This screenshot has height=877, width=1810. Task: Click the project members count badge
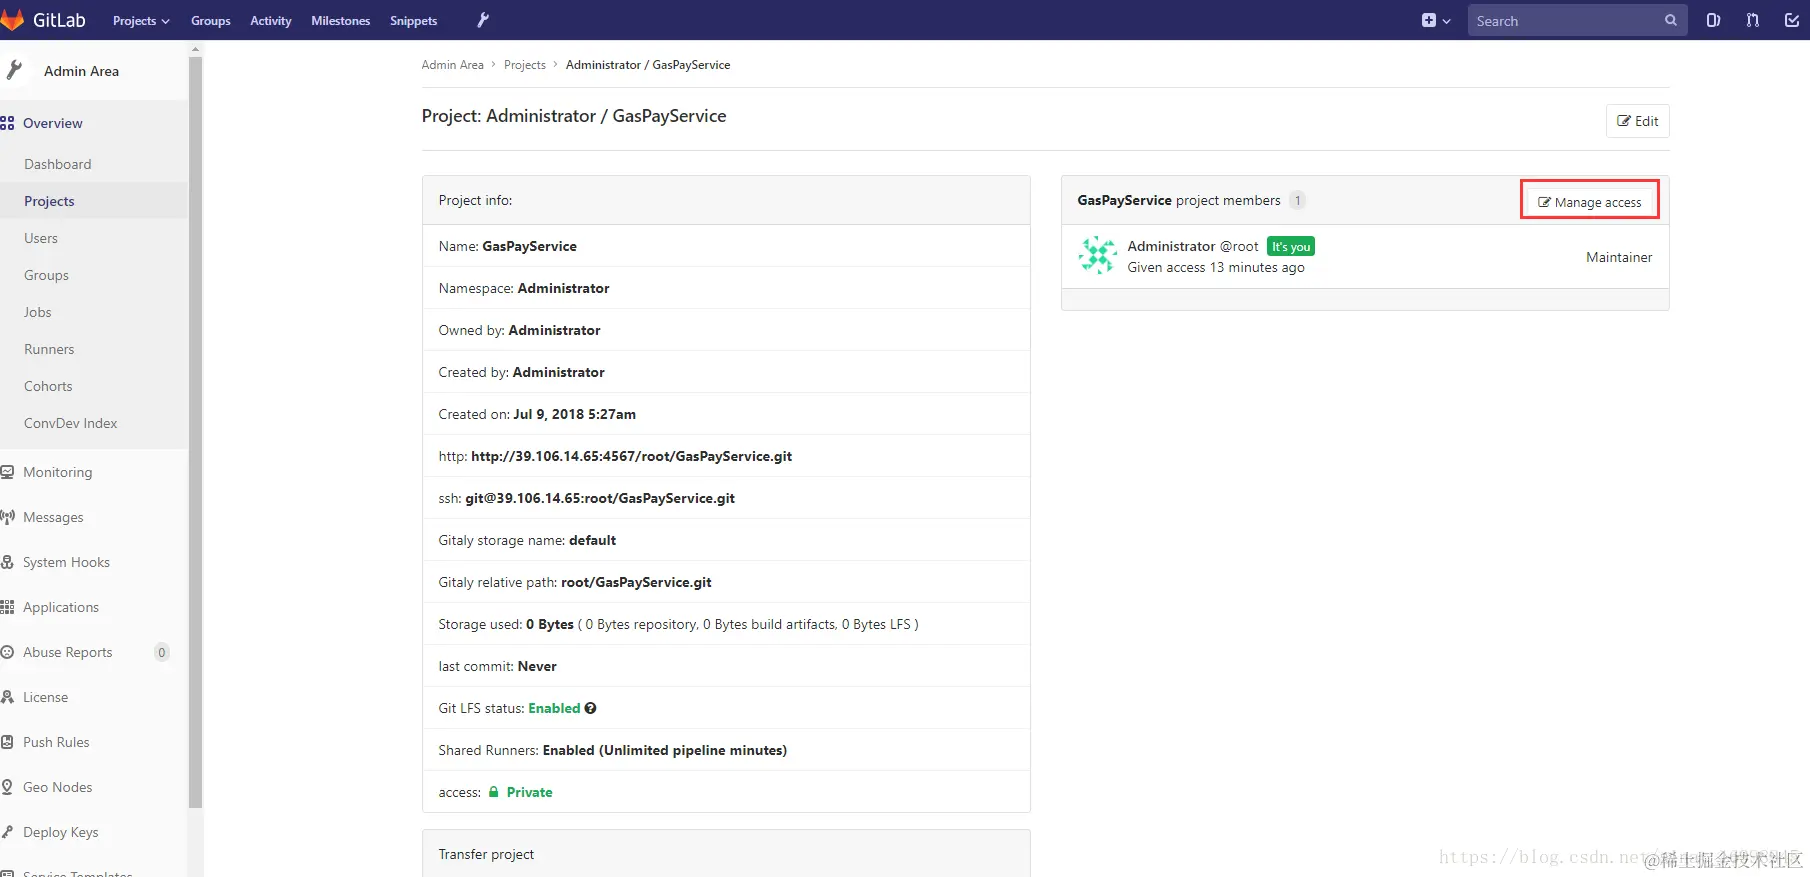[1298, 200]
